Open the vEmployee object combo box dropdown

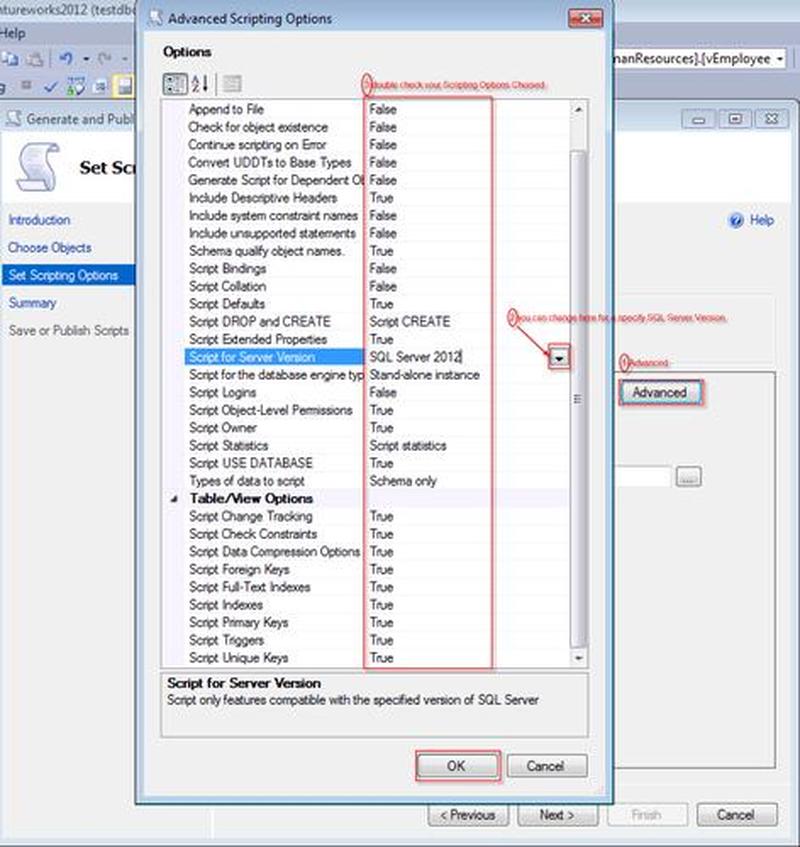780,59
